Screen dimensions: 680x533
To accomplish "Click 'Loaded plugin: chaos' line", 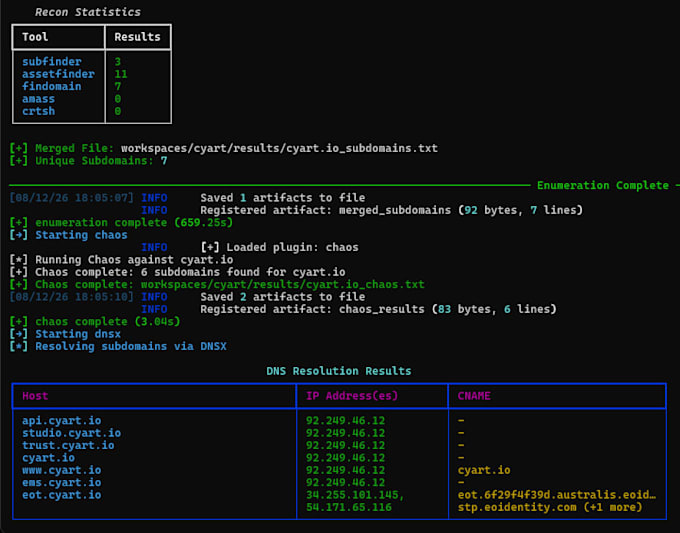I will pyautogui.click(x=279, y=247).
